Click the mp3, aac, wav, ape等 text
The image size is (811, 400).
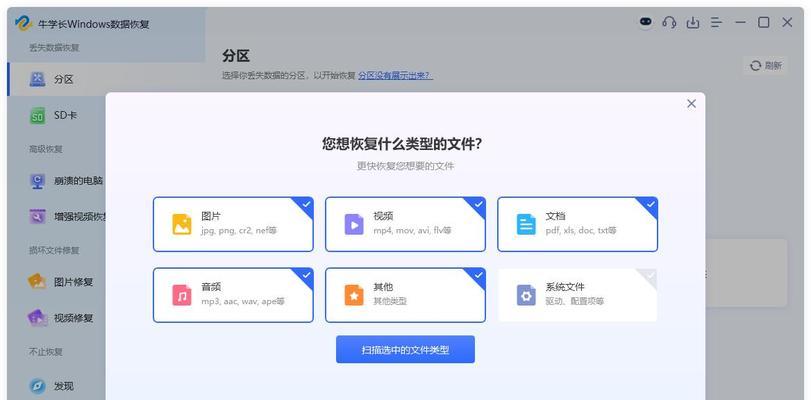(243, 301)
